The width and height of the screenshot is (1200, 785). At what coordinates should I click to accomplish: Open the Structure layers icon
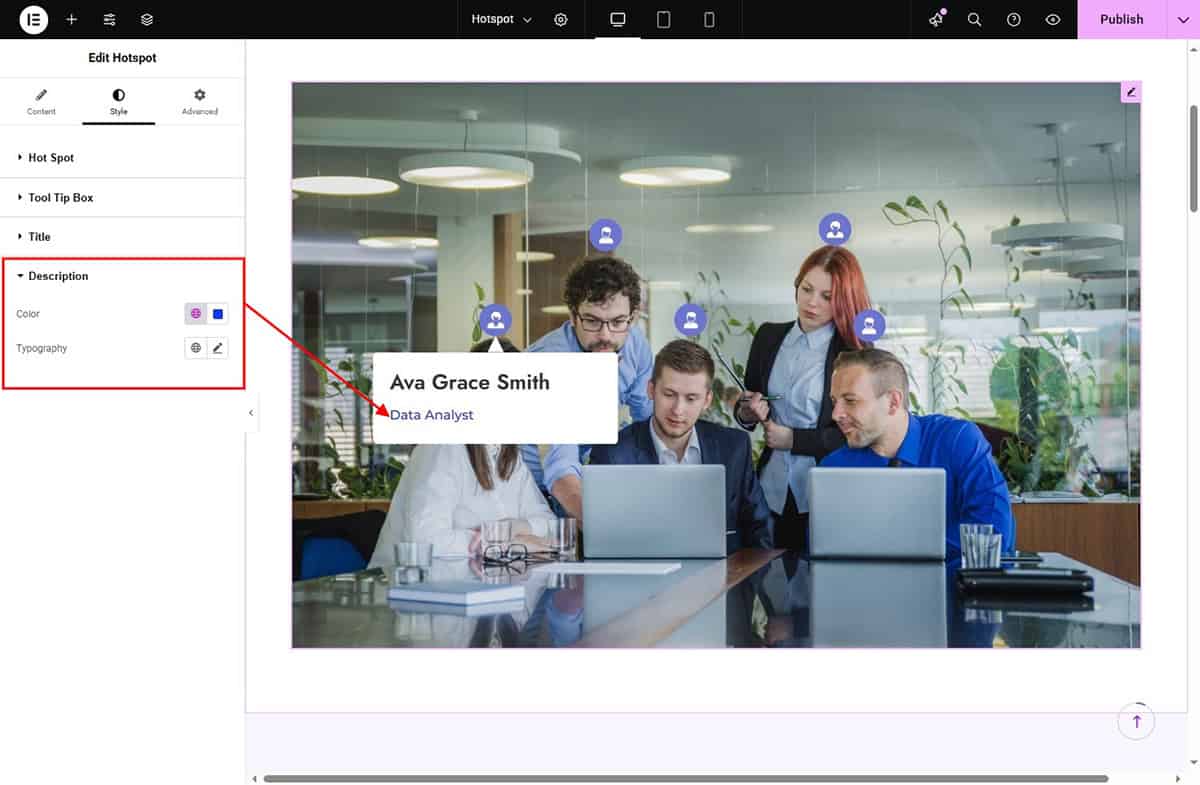point(147,19)
